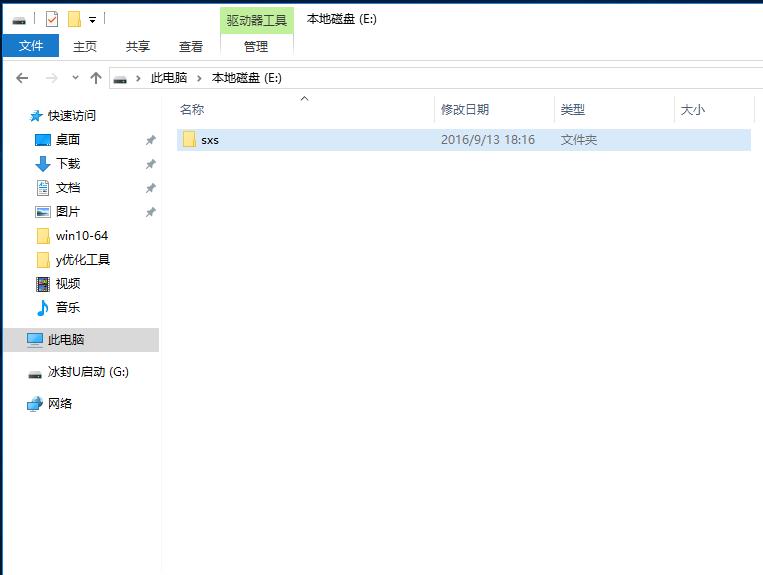This screenshot has width=763, height=575.
Task: Open the Customize Quick Access Toolbar dropdown
Action: click(92, 20)
